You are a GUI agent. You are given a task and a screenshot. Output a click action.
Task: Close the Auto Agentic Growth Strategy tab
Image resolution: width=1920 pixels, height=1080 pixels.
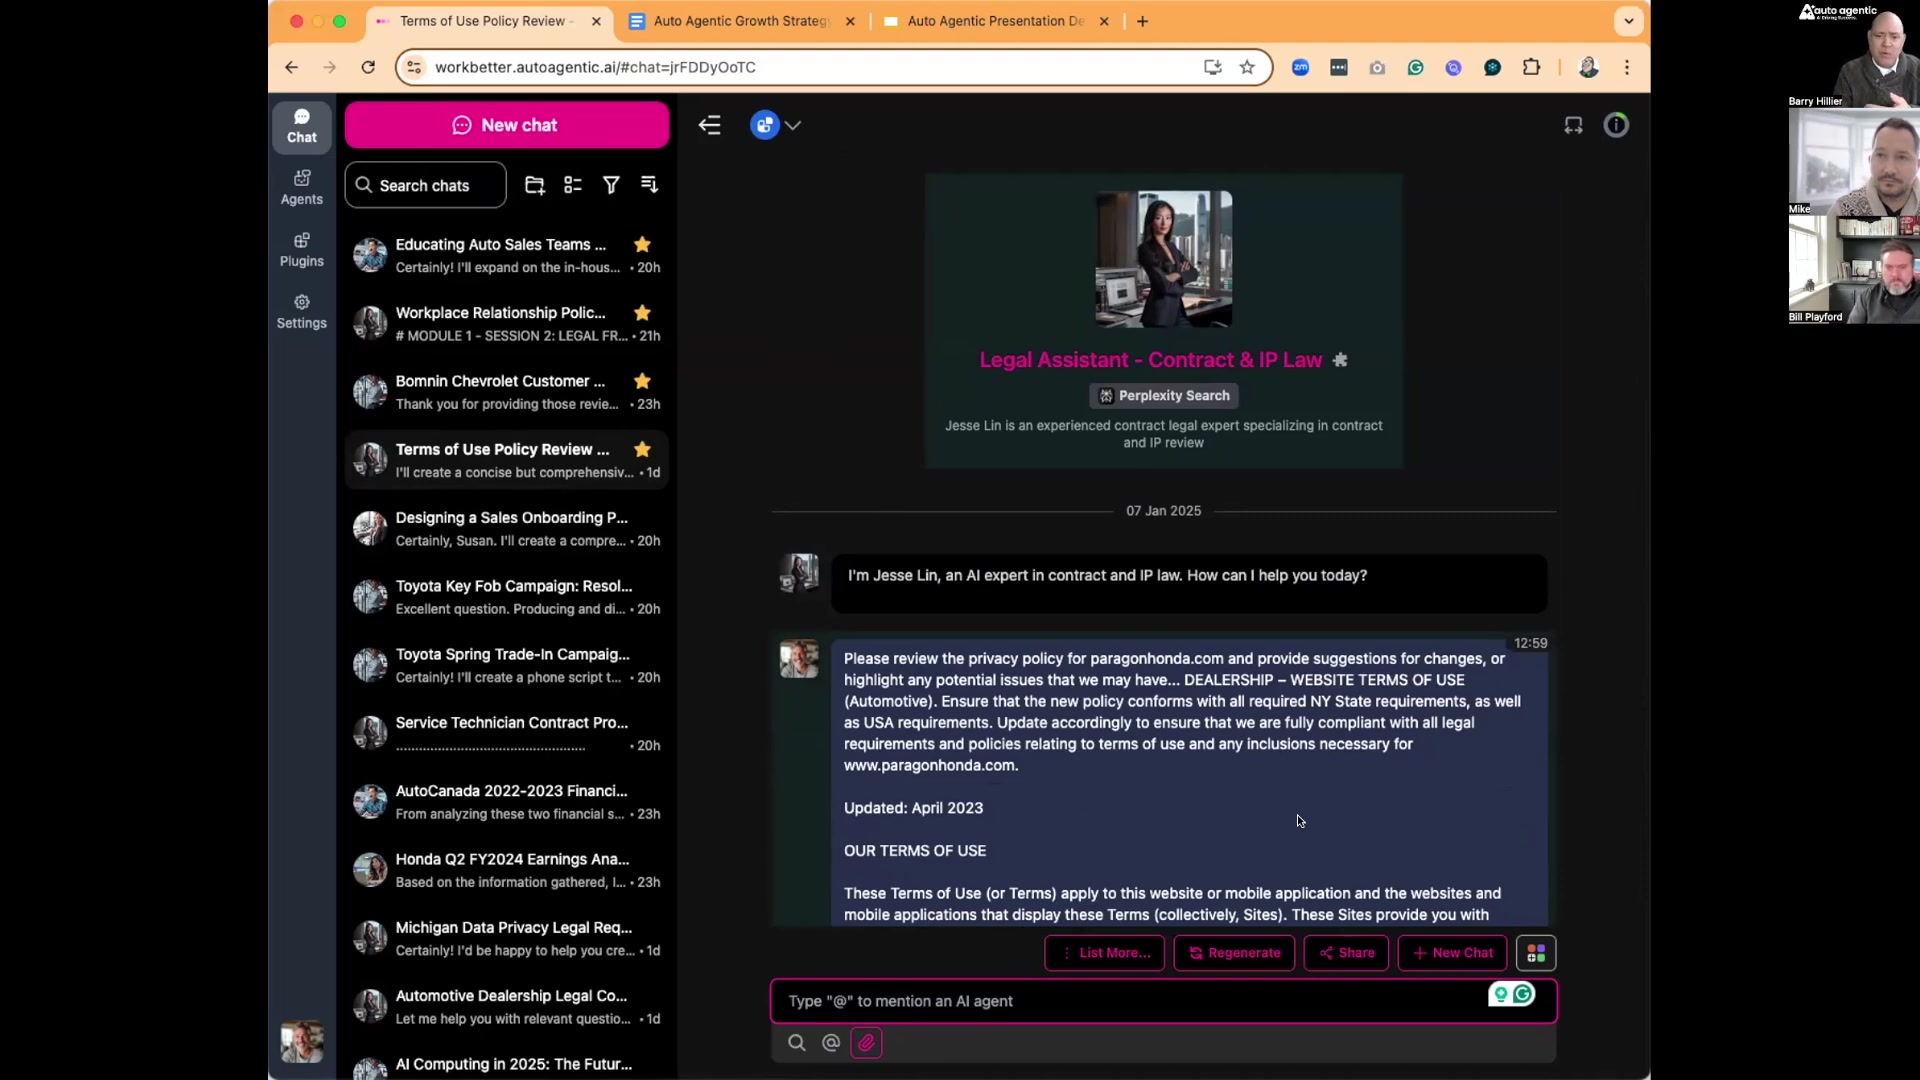pos(850,21)
